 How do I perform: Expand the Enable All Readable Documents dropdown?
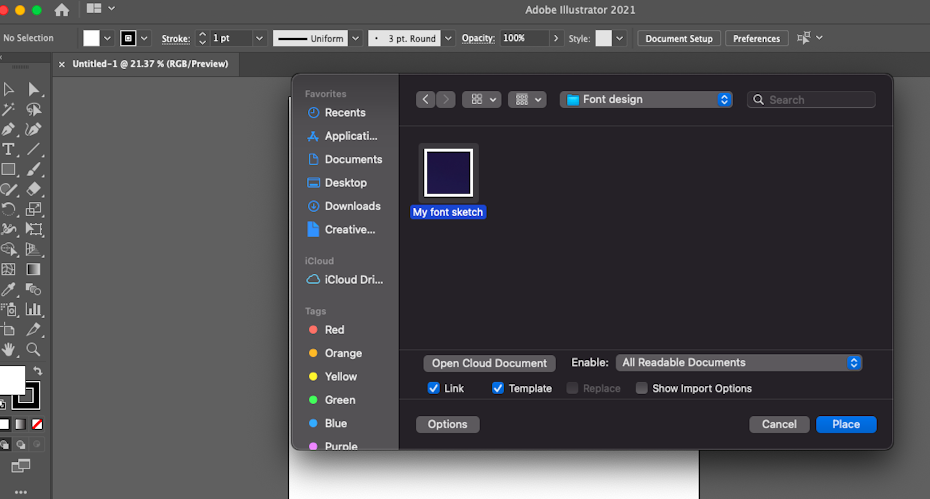tap(739, 363)
